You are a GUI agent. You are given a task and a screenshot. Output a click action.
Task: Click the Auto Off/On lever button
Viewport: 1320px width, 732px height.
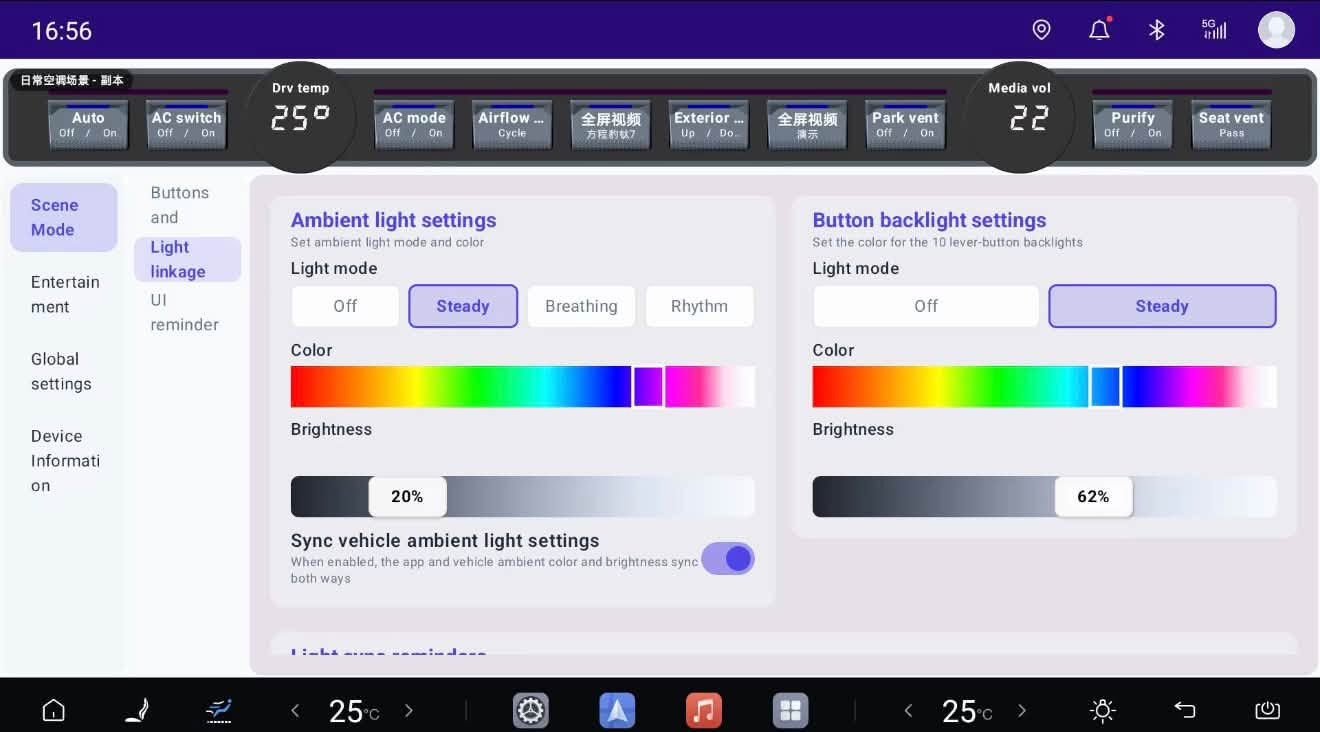coord(88,124)
